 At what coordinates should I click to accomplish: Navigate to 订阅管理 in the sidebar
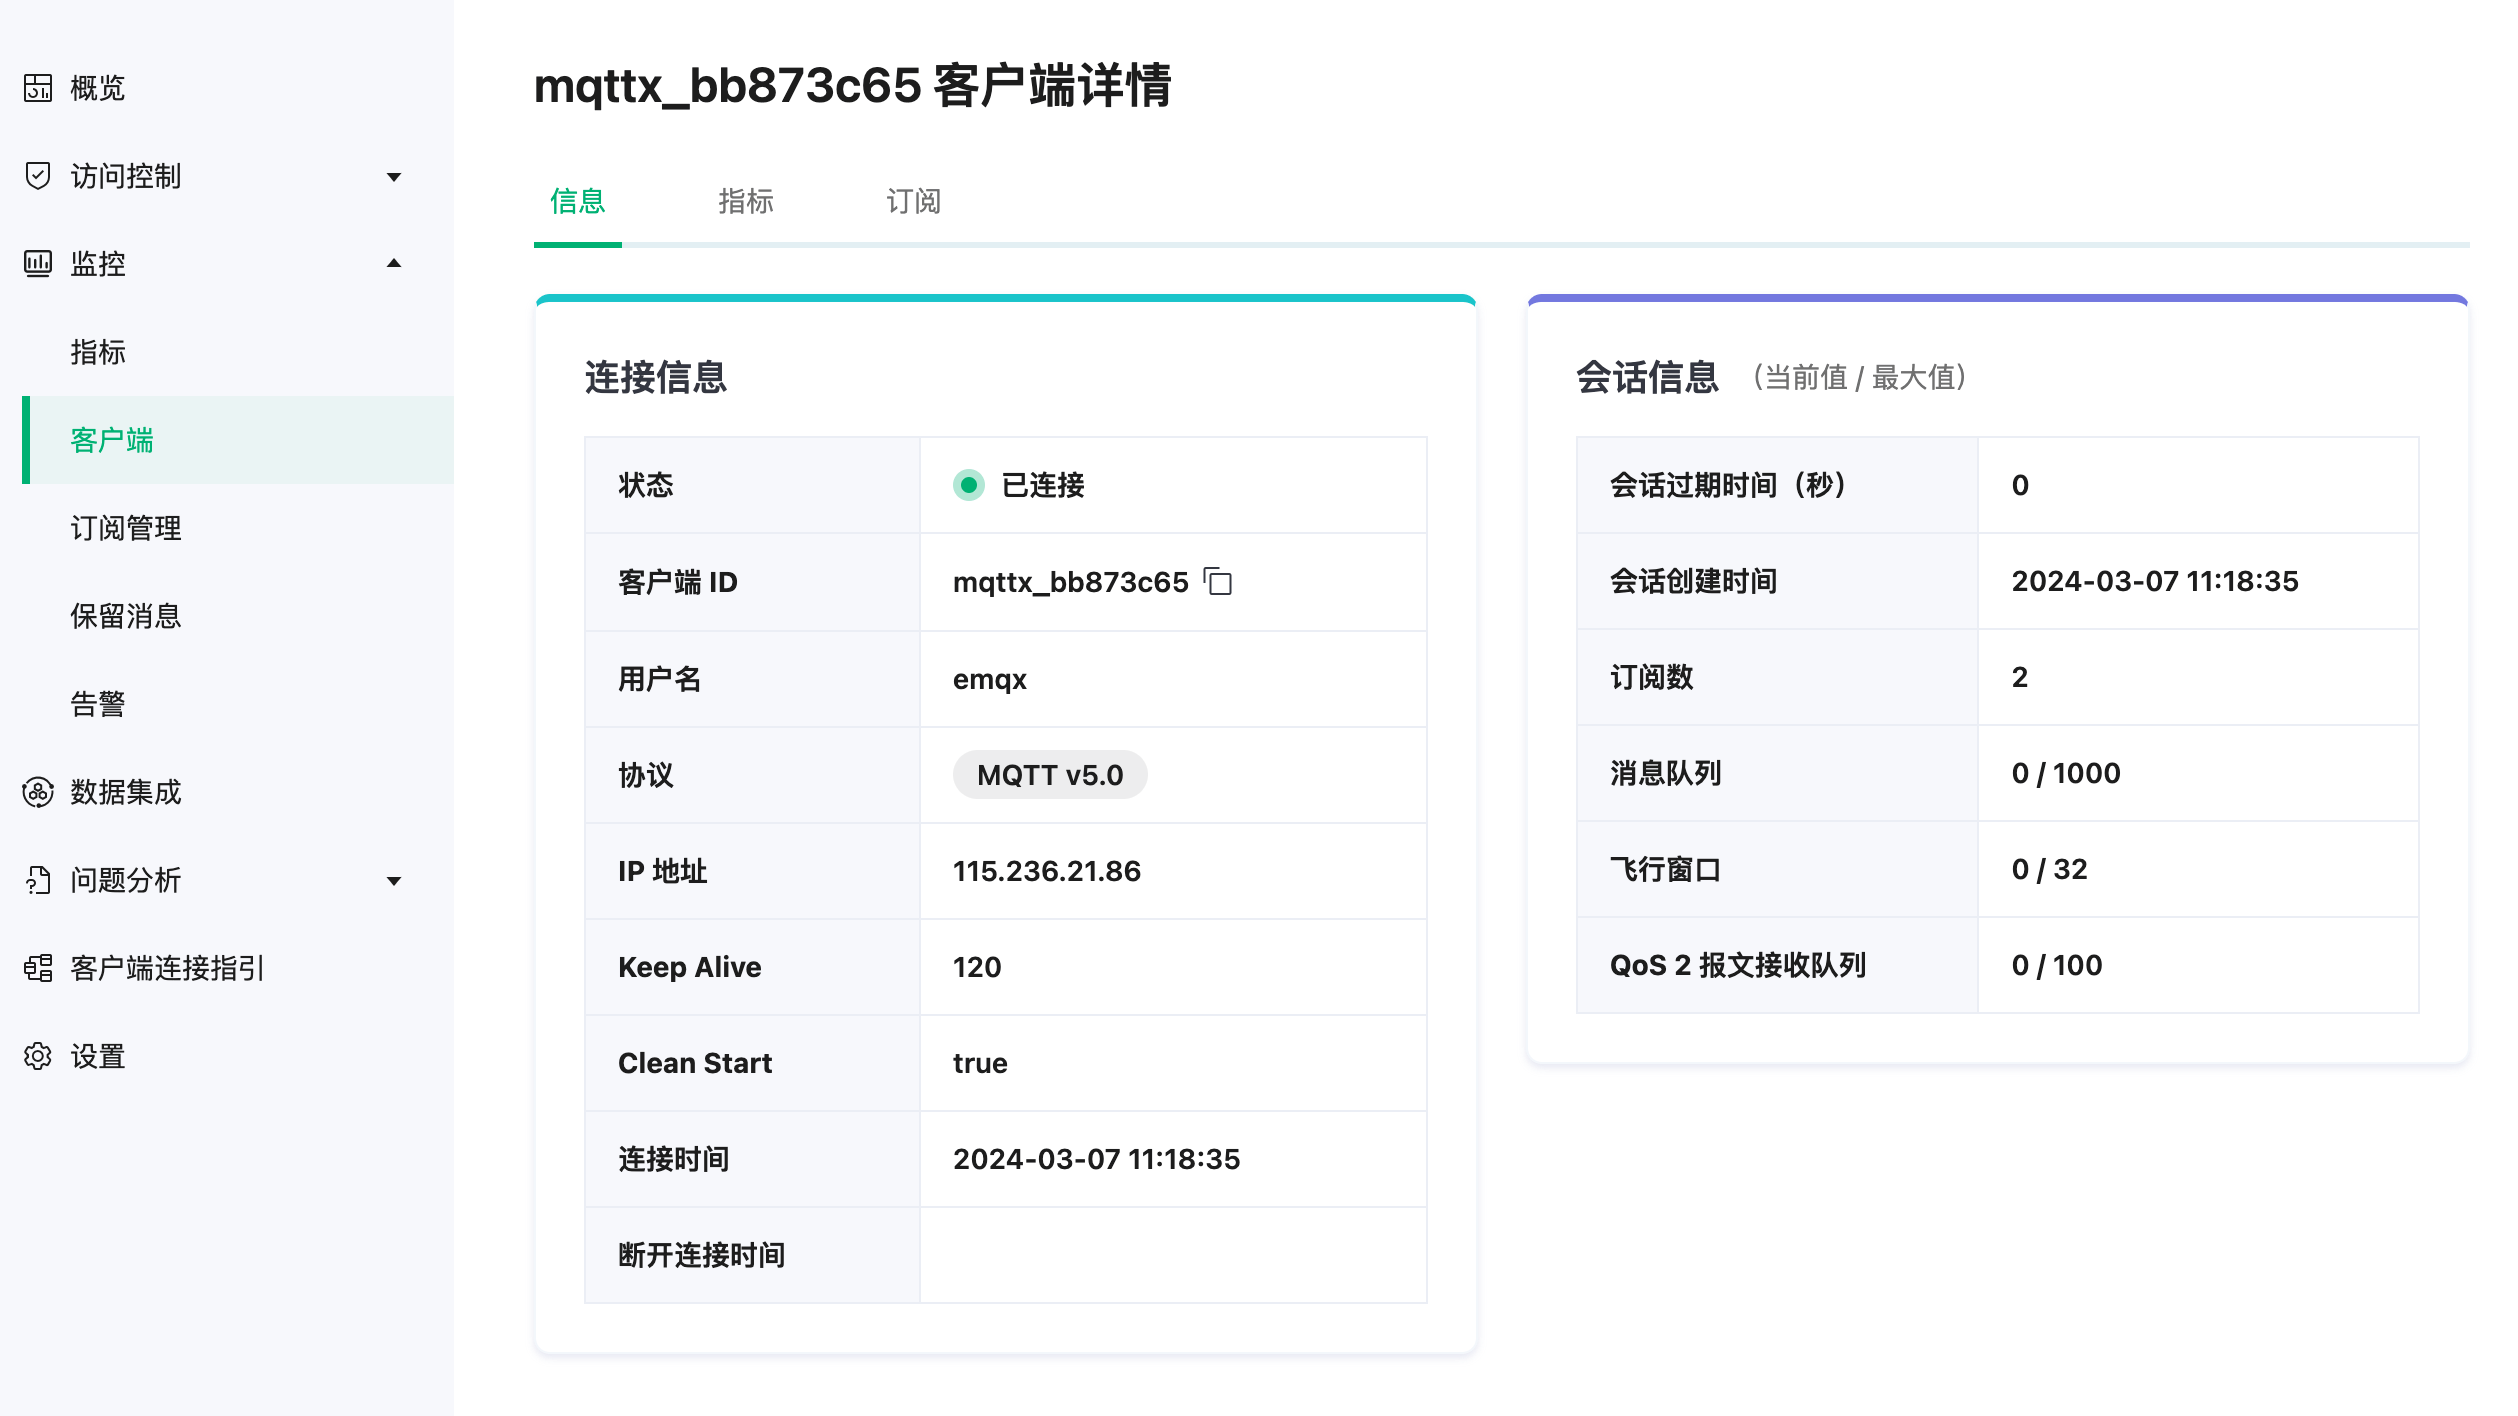123,528
